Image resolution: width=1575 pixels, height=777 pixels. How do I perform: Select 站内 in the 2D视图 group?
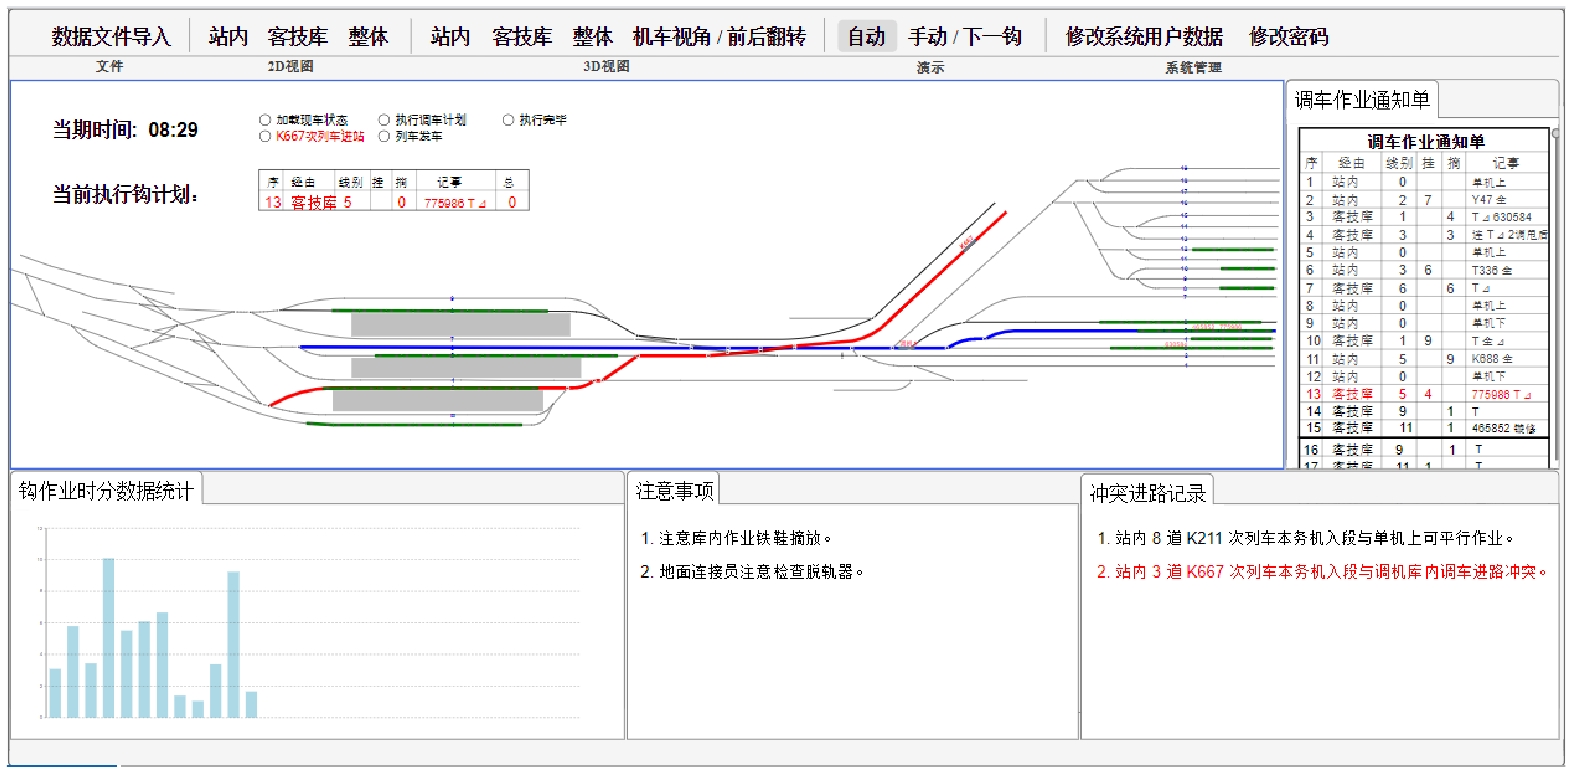tap(228, 37)
